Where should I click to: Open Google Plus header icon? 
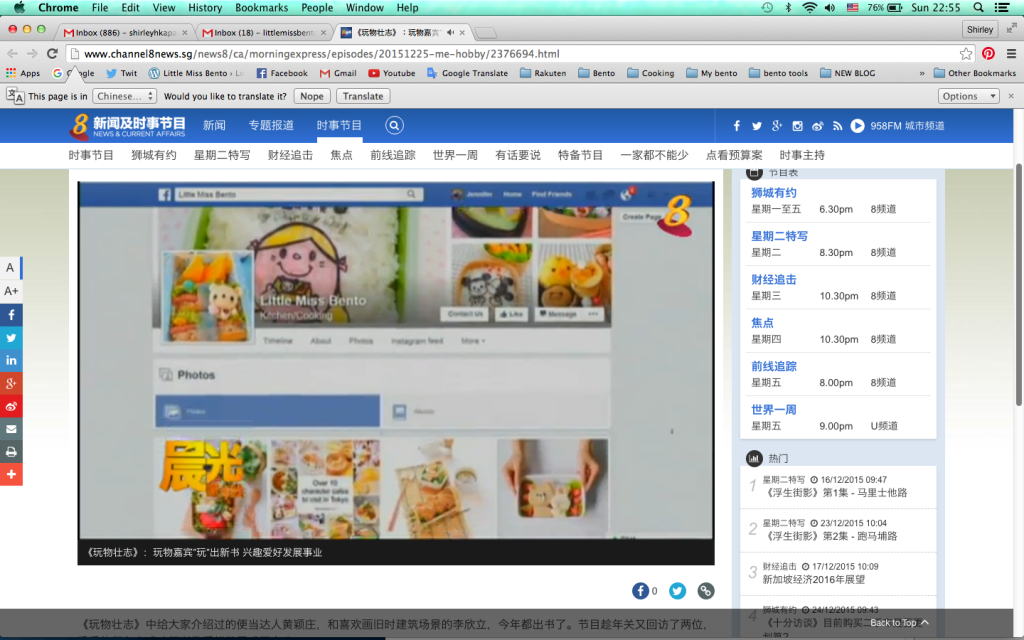[776, 126]
